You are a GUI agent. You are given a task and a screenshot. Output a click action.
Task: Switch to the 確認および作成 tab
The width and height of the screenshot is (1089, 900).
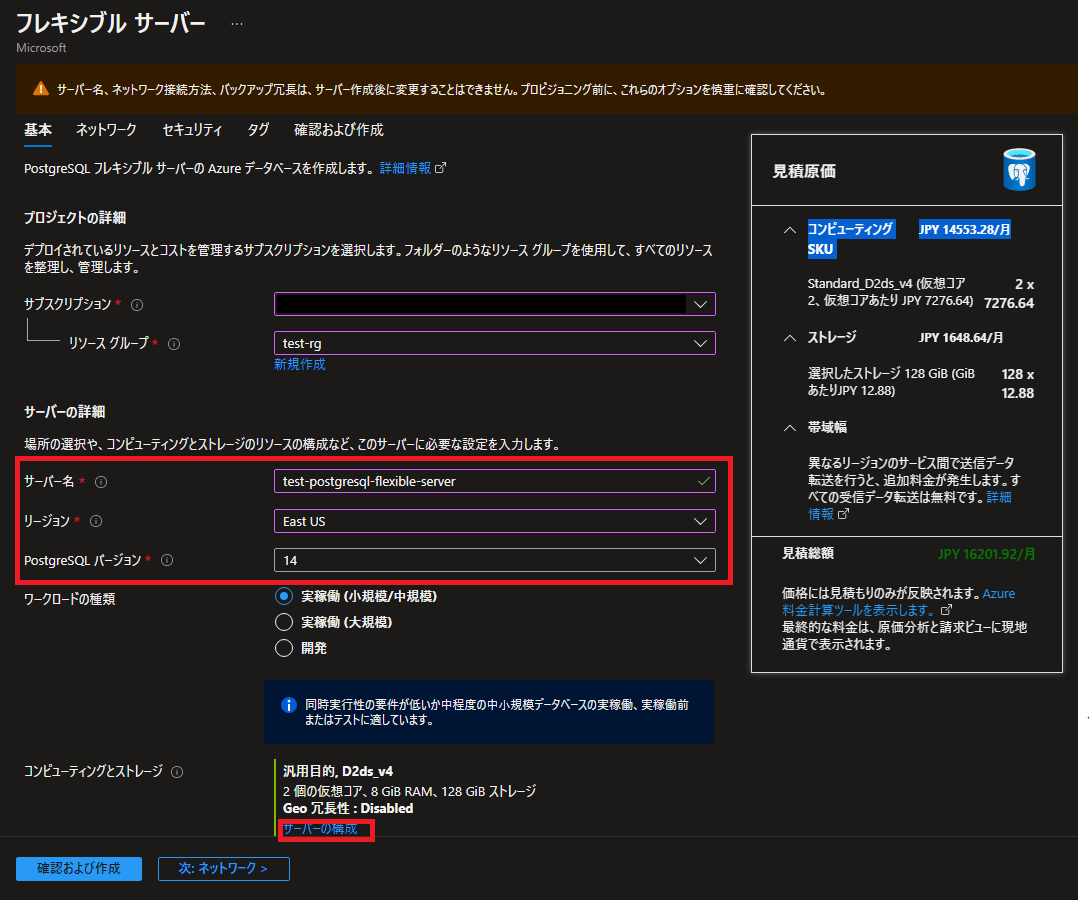338,130
